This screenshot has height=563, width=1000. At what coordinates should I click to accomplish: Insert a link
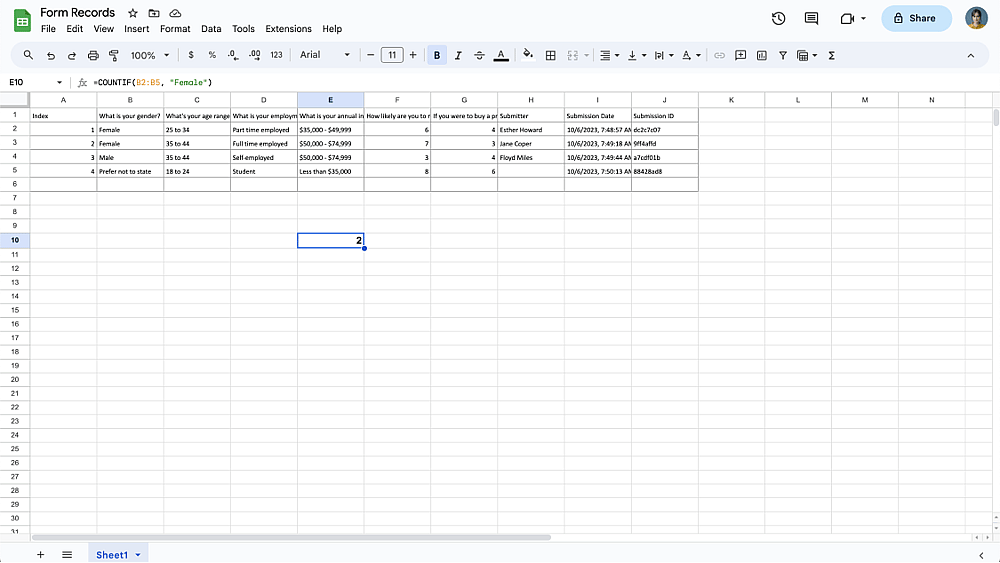pyautogui.click(x=719, y=55)
